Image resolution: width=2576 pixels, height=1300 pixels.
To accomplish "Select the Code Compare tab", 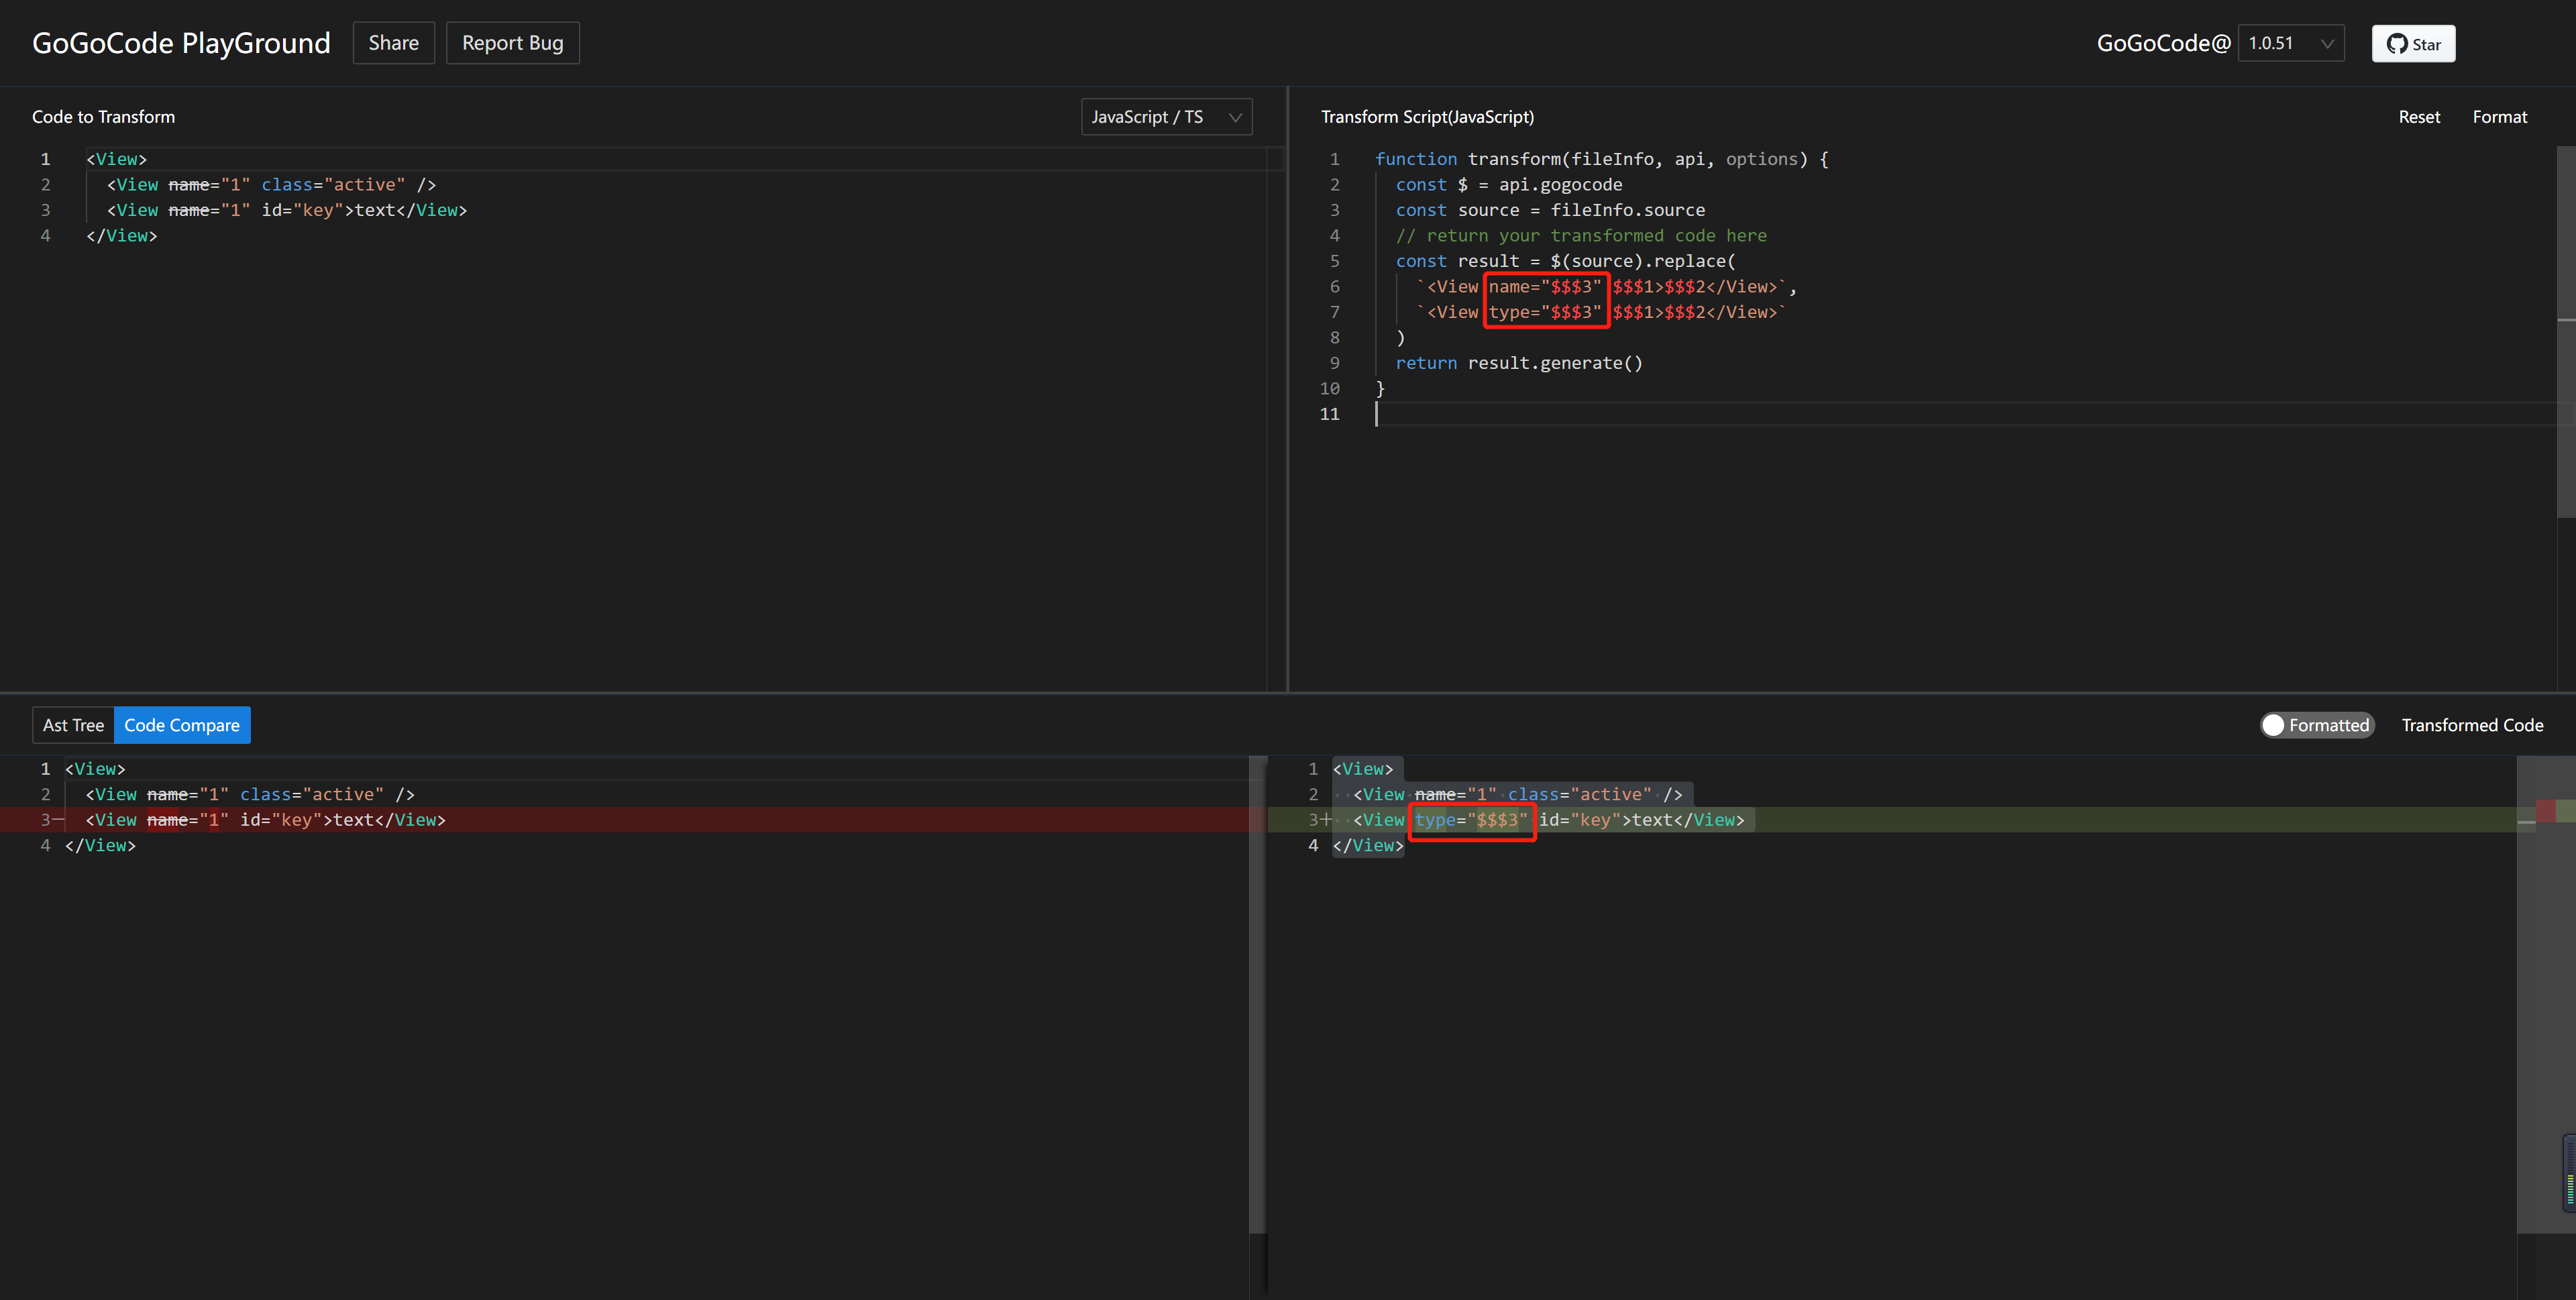I will 181,725.
